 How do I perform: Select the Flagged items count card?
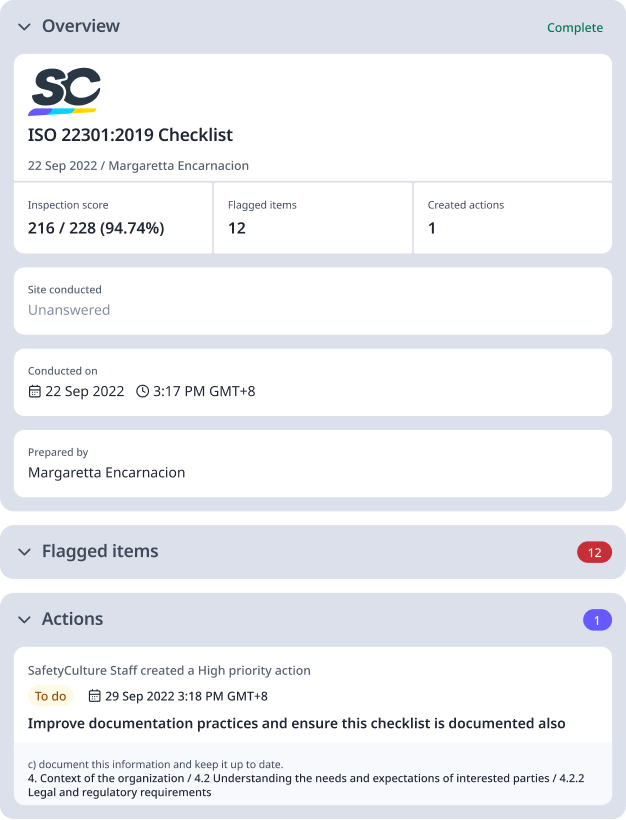(313, 218)
